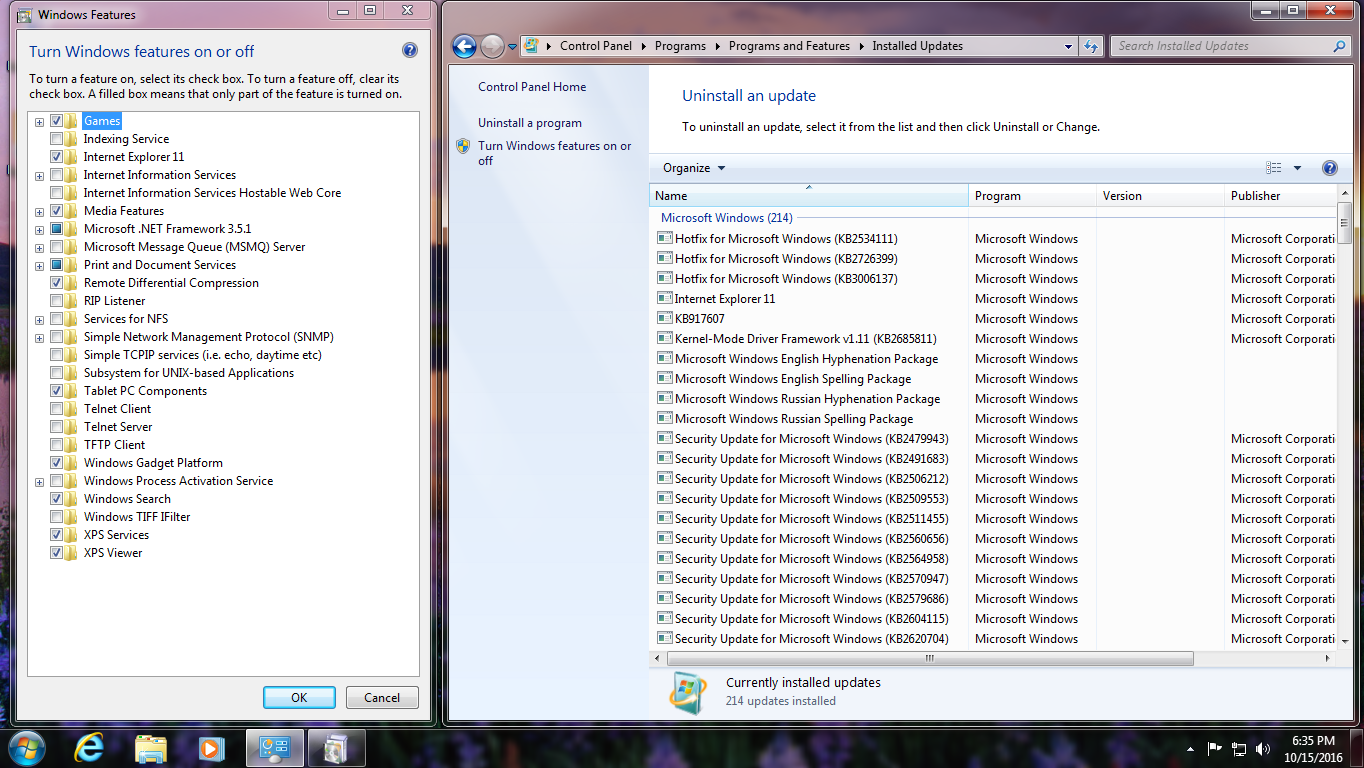
Task: Uncheck the Windows Search checkbox
Action: pyautogui.click(x=57, y=499)
